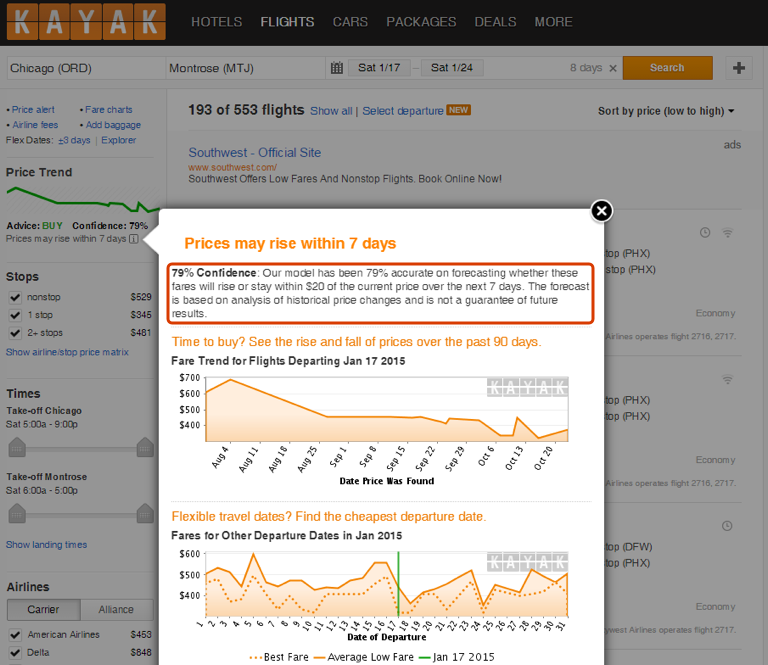This screenshot has height=665, width=768.
Task: Click the KAYAK logo
Action: point(84,22)
